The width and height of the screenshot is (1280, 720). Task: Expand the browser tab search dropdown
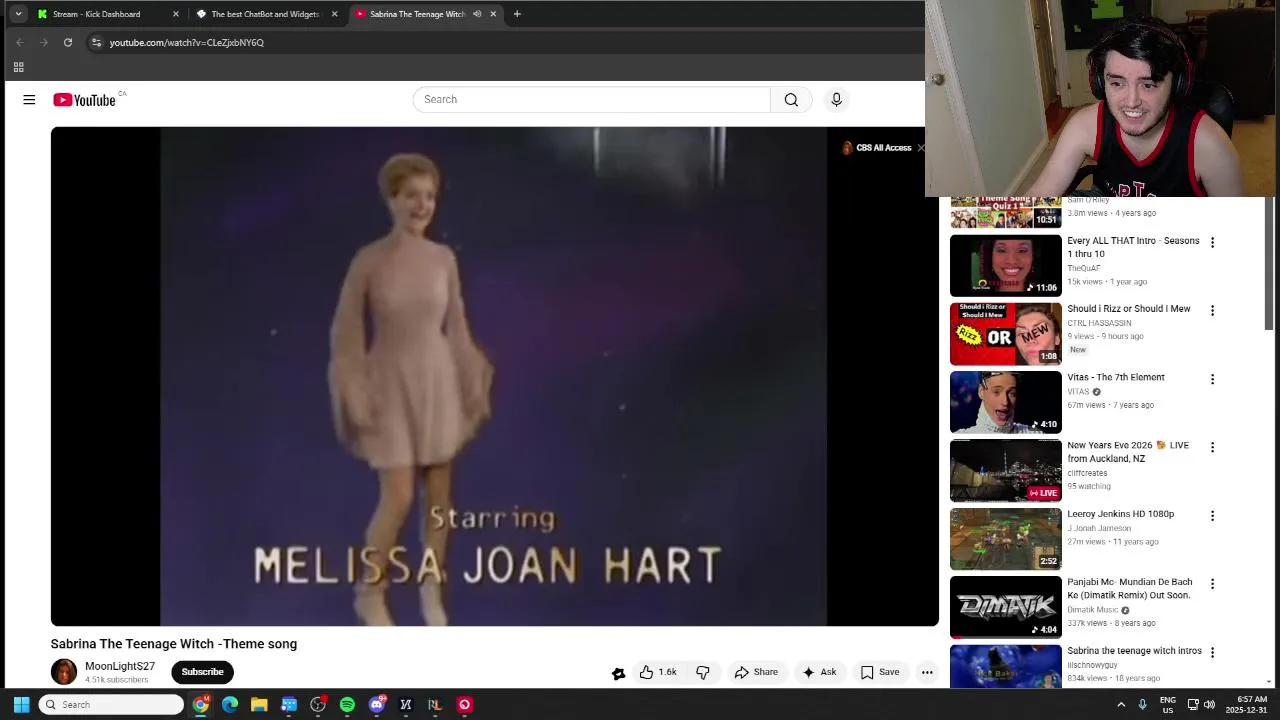pyautogui.click(x=18, y=14)
